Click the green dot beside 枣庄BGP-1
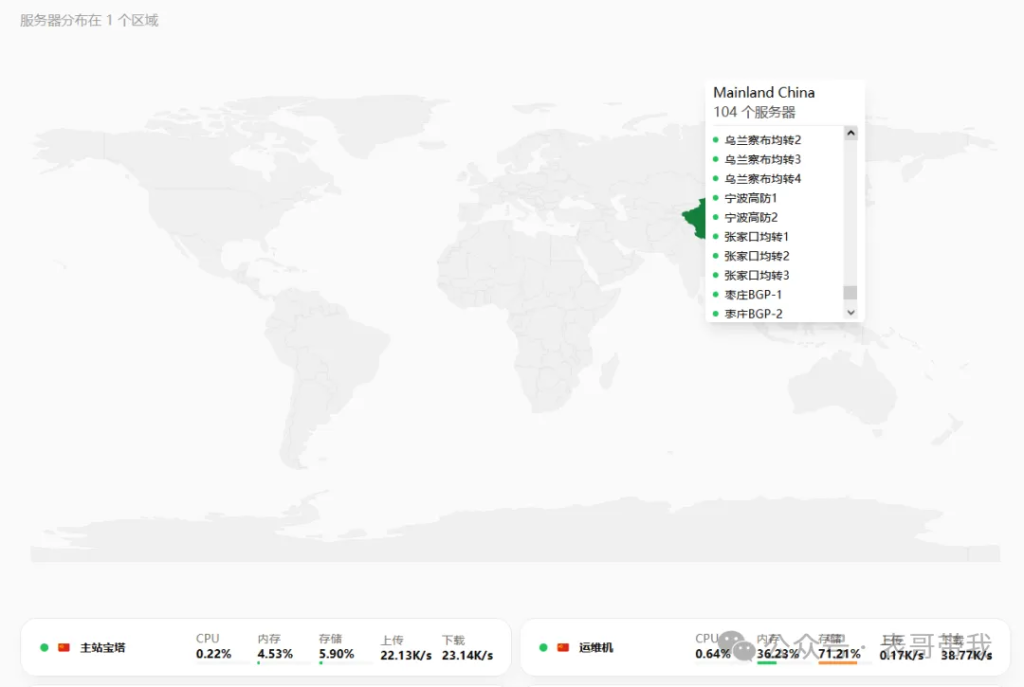 715,294
